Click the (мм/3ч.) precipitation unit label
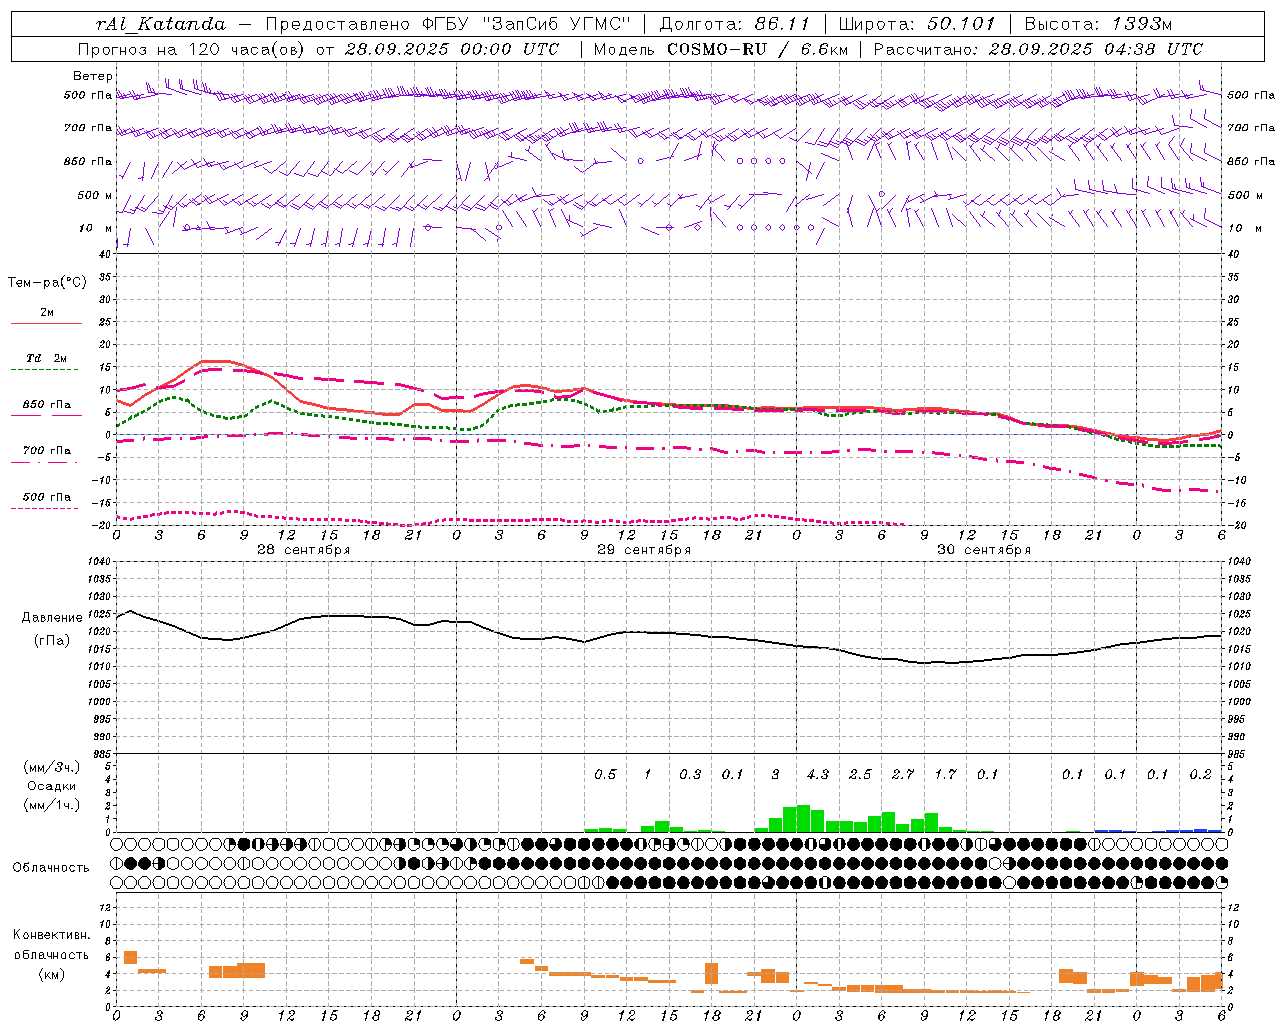This screenshot has width=1280, height=1024. point(51,767)
